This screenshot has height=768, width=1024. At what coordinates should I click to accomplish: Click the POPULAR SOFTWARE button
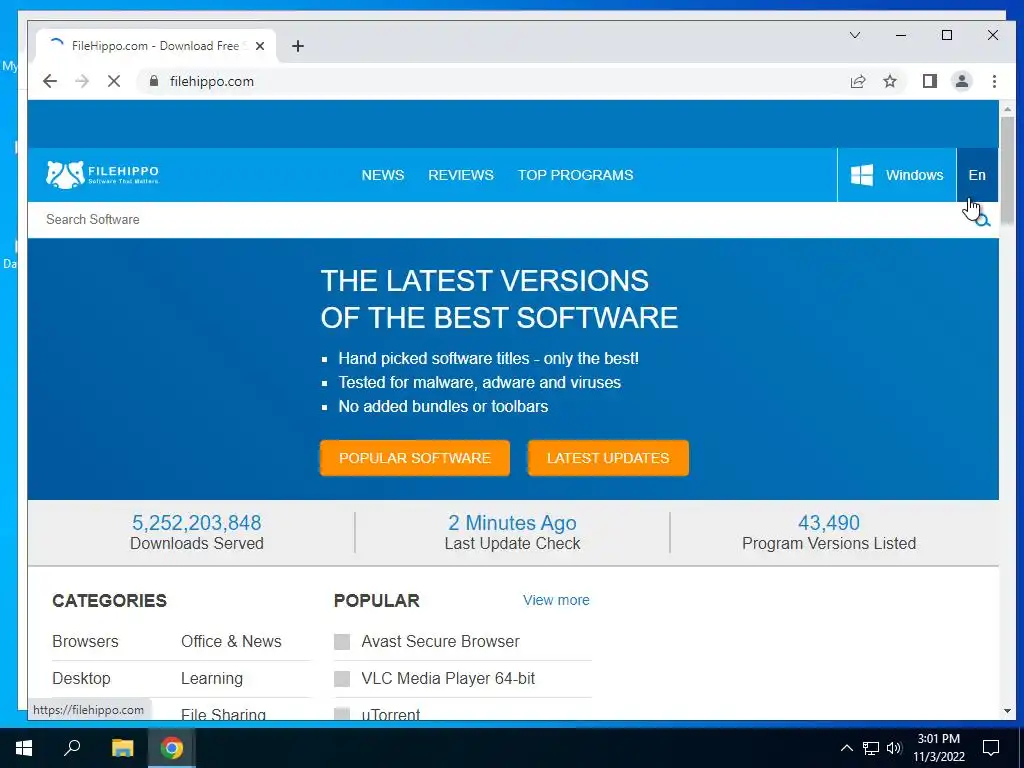click(415, 458)
